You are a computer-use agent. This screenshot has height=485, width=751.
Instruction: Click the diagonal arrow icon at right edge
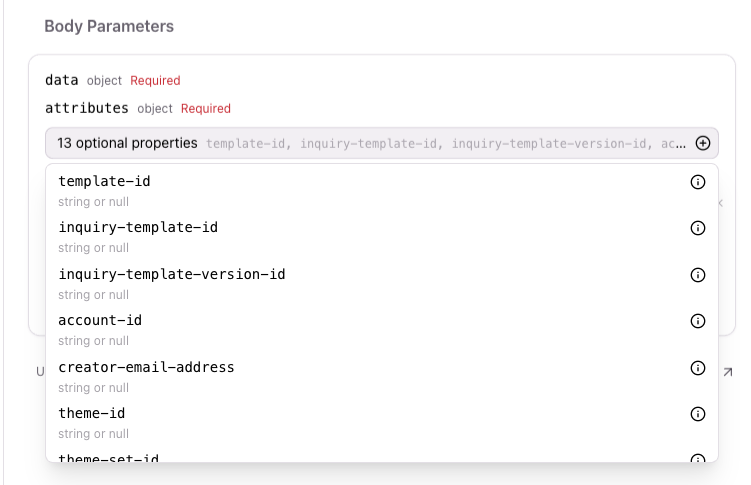(x=727, y=372)
